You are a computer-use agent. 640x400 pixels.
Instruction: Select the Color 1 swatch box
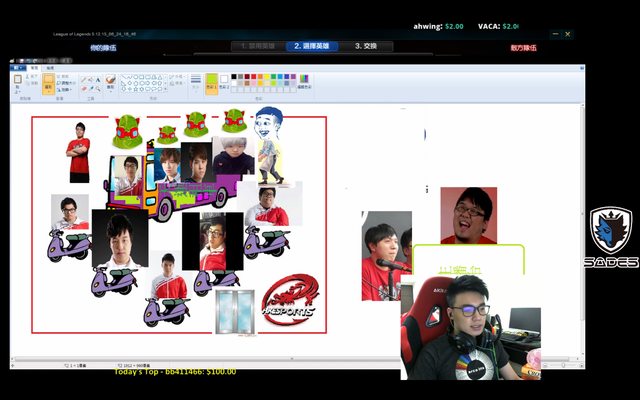[211, 84]
